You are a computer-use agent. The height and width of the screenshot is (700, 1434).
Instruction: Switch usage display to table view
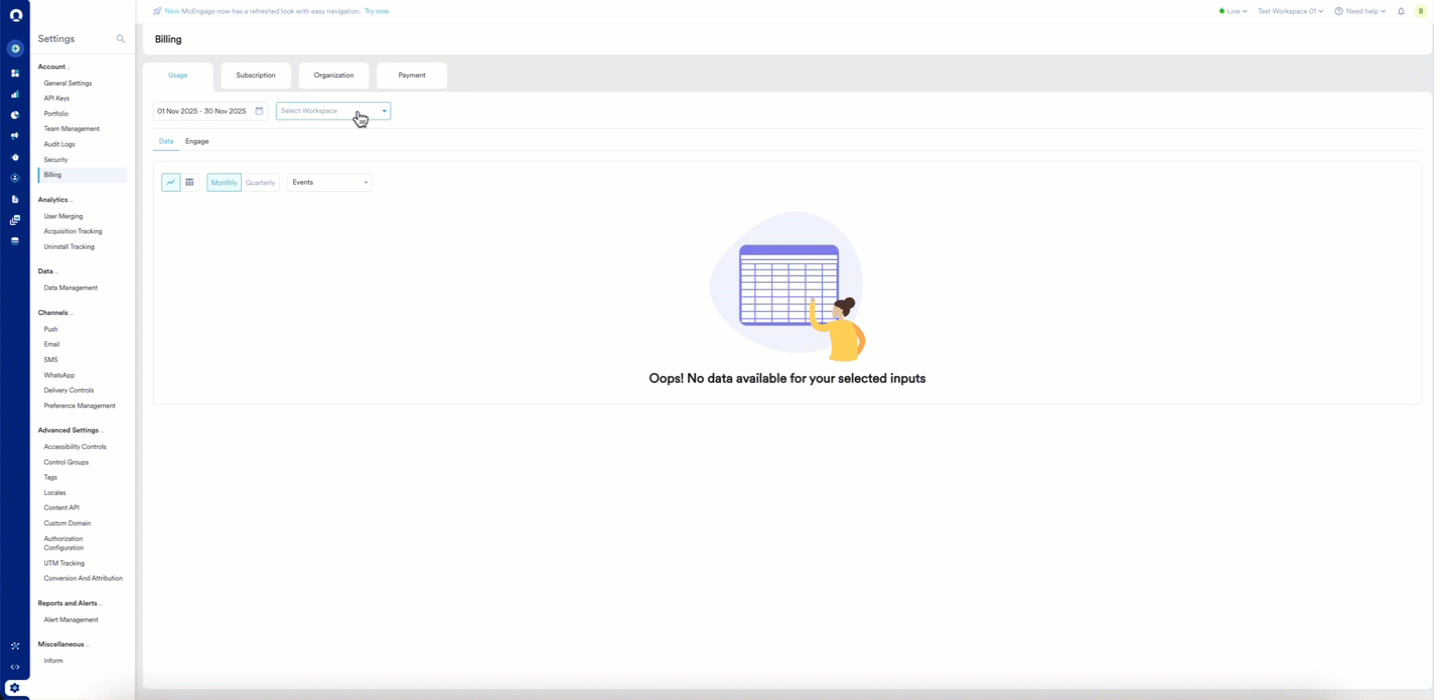point(189,182)
